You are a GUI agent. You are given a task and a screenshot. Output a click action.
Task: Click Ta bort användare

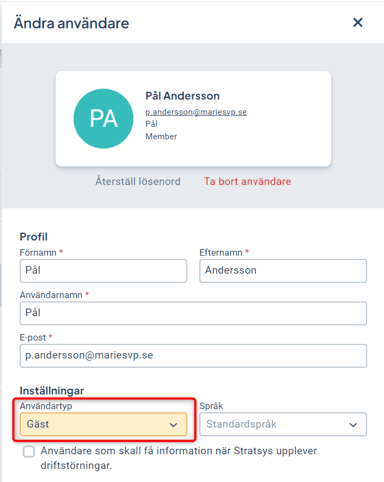click(248, 181)
